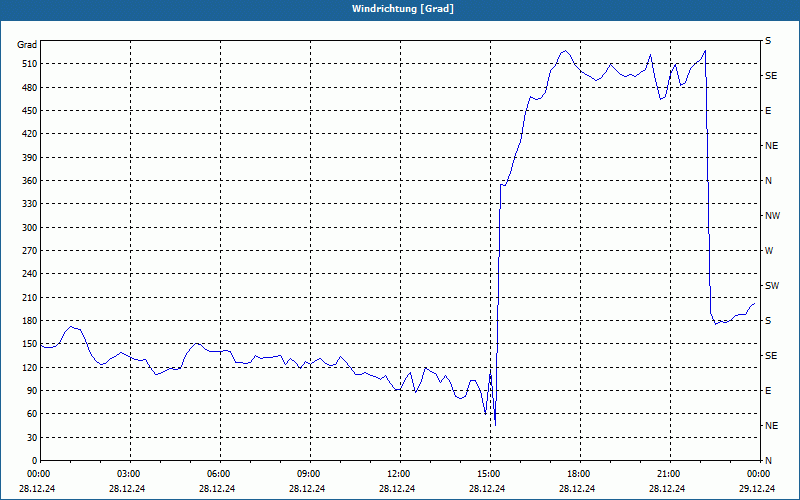Click the E compass label at 90 level
The width and height of the screenshot is (800, 500).
tap(768, 391)
